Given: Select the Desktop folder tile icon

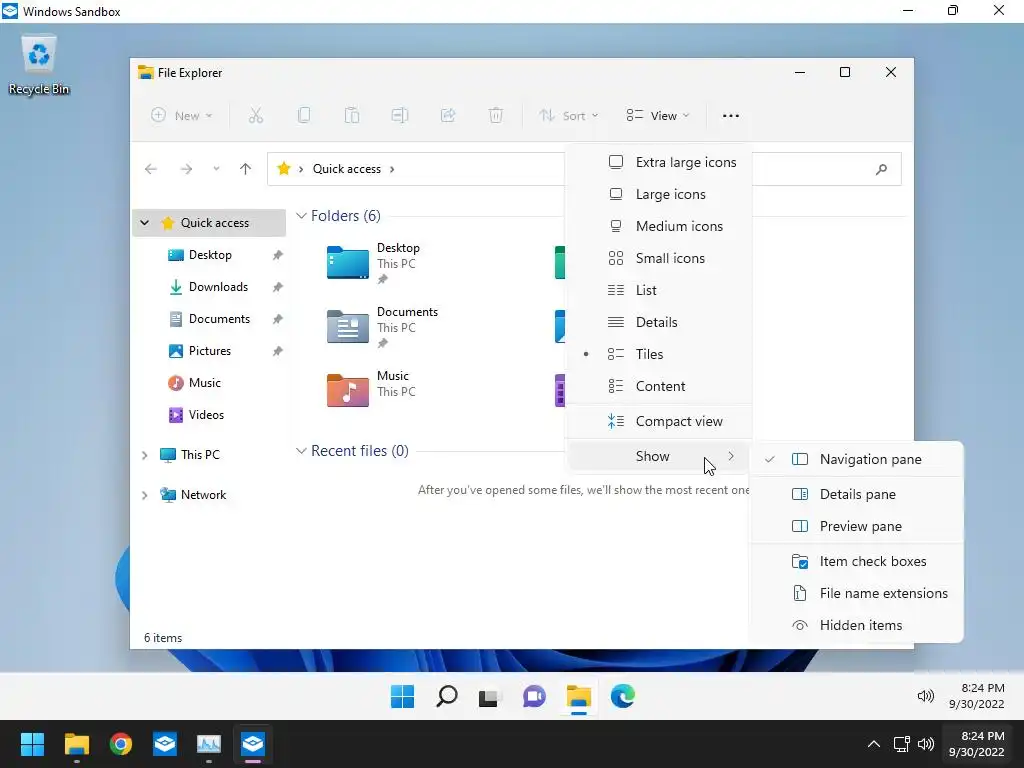Looking at the screenshot, I should point(347,262).
